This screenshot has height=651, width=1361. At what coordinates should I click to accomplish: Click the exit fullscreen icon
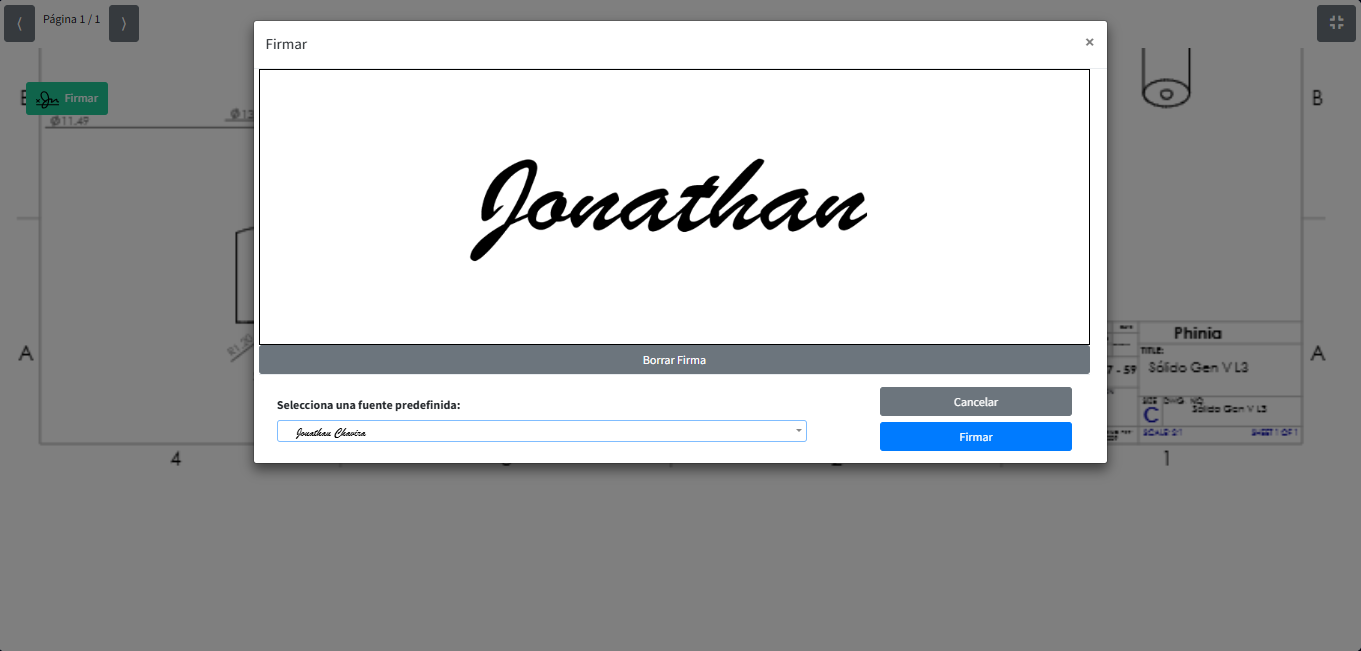pyautogui.click(x=1335, y=23)
